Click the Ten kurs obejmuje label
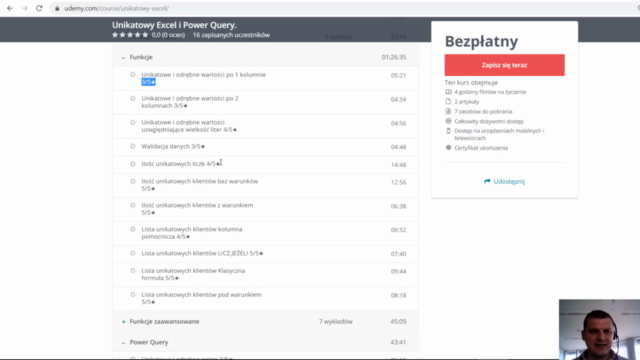This screenshot has width=640, height=360. (471, 82)
